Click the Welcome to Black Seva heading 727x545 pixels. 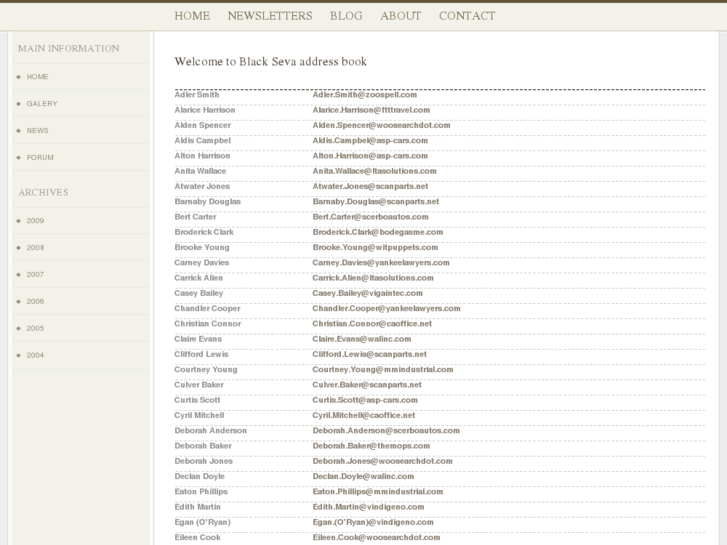(x=270, y=62)
